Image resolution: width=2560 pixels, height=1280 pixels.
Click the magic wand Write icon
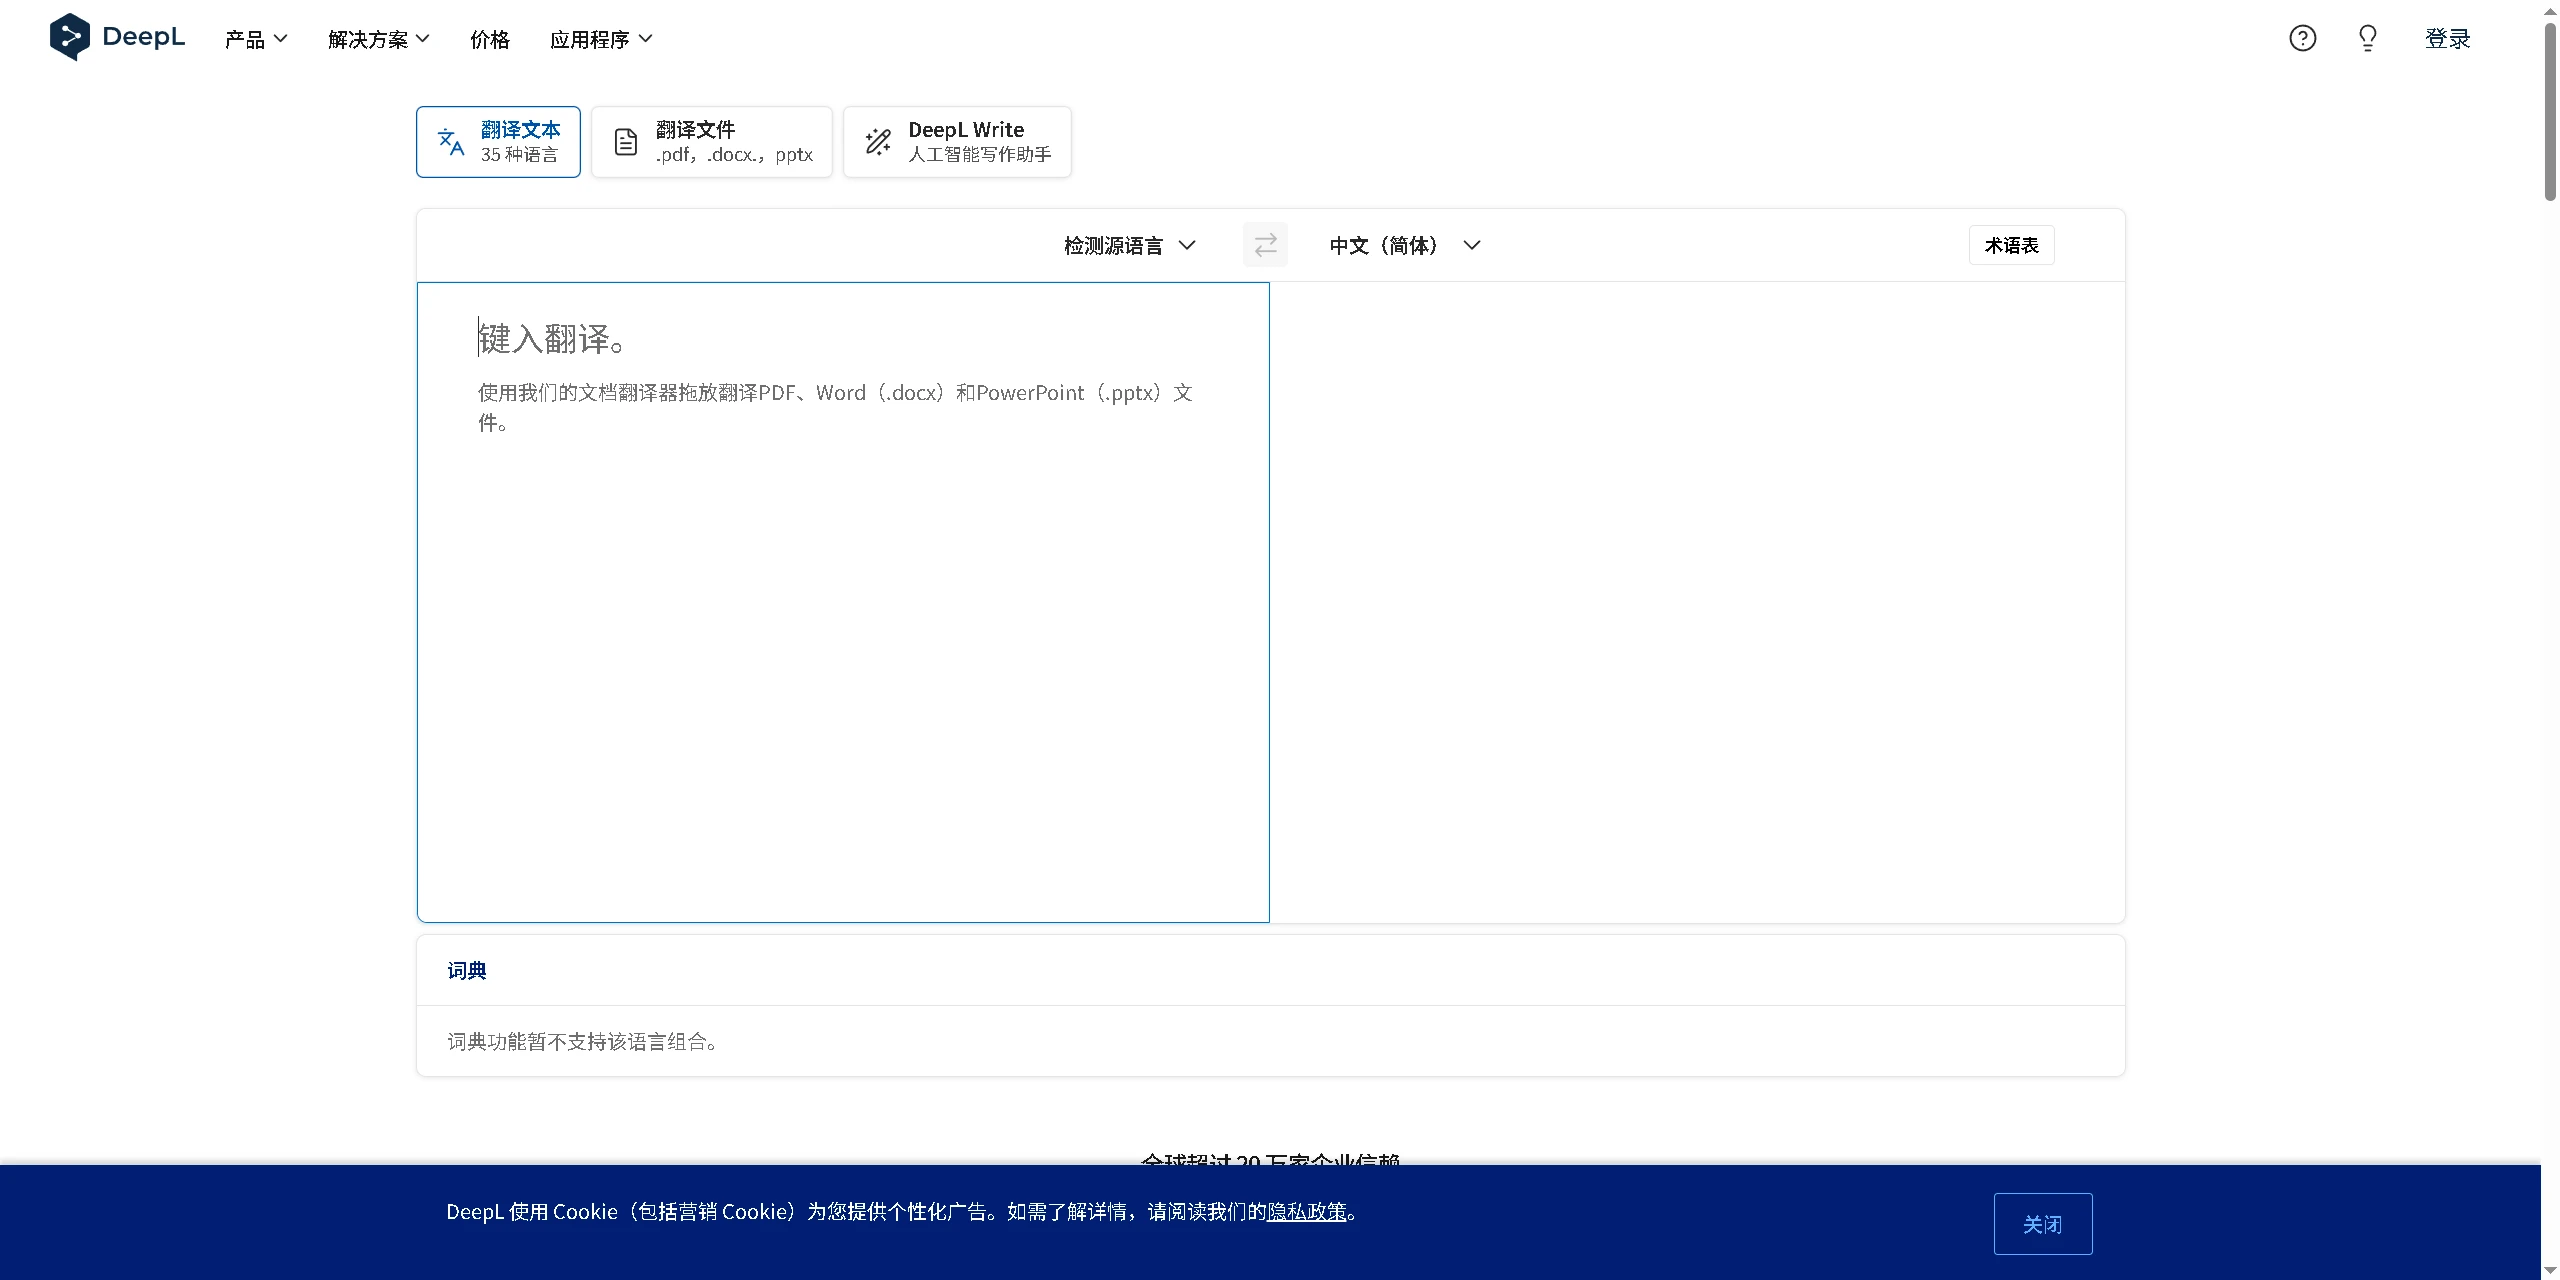[878, 142]
